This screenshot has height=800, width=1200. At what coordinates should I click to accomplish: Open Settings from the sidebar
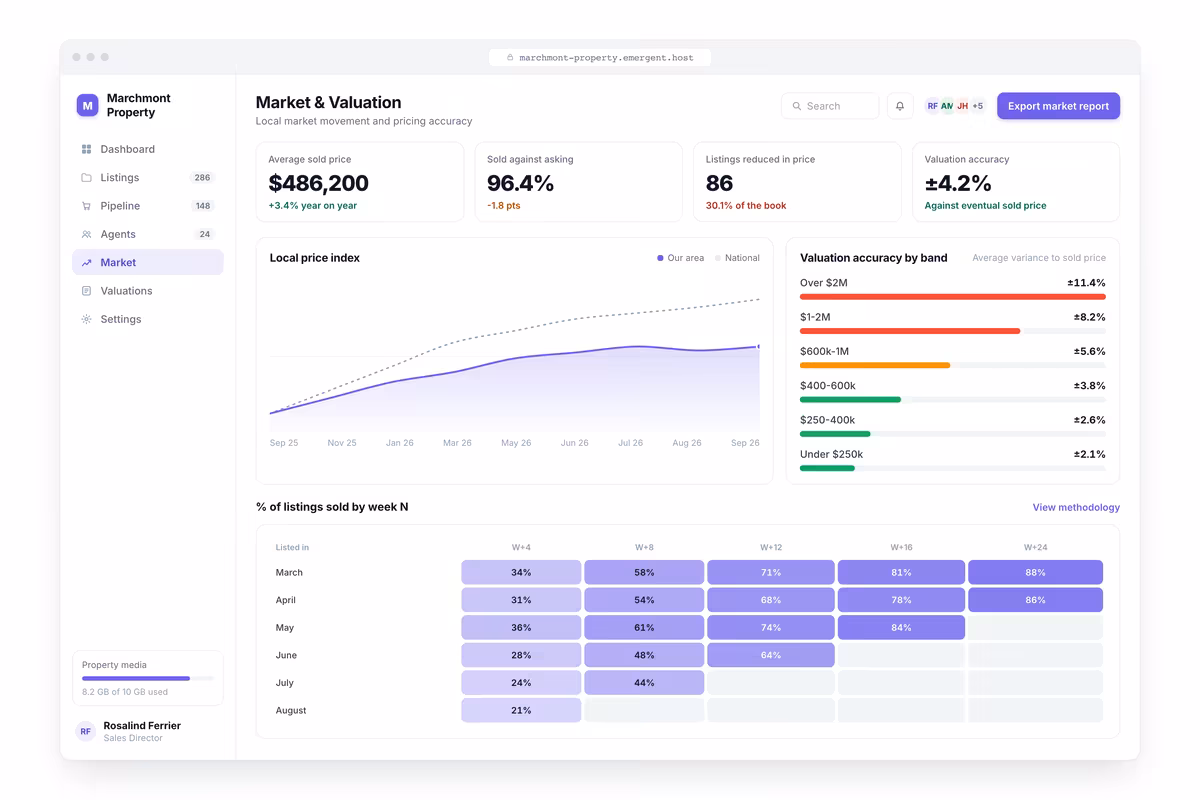[148, 319]
